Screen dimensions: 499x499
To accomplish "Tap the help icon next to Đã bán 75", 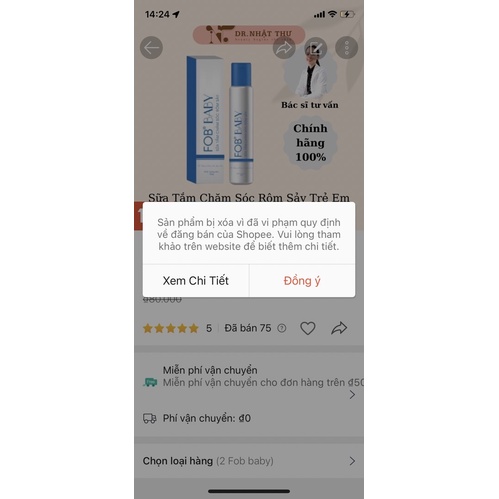I will coord(282,328).
